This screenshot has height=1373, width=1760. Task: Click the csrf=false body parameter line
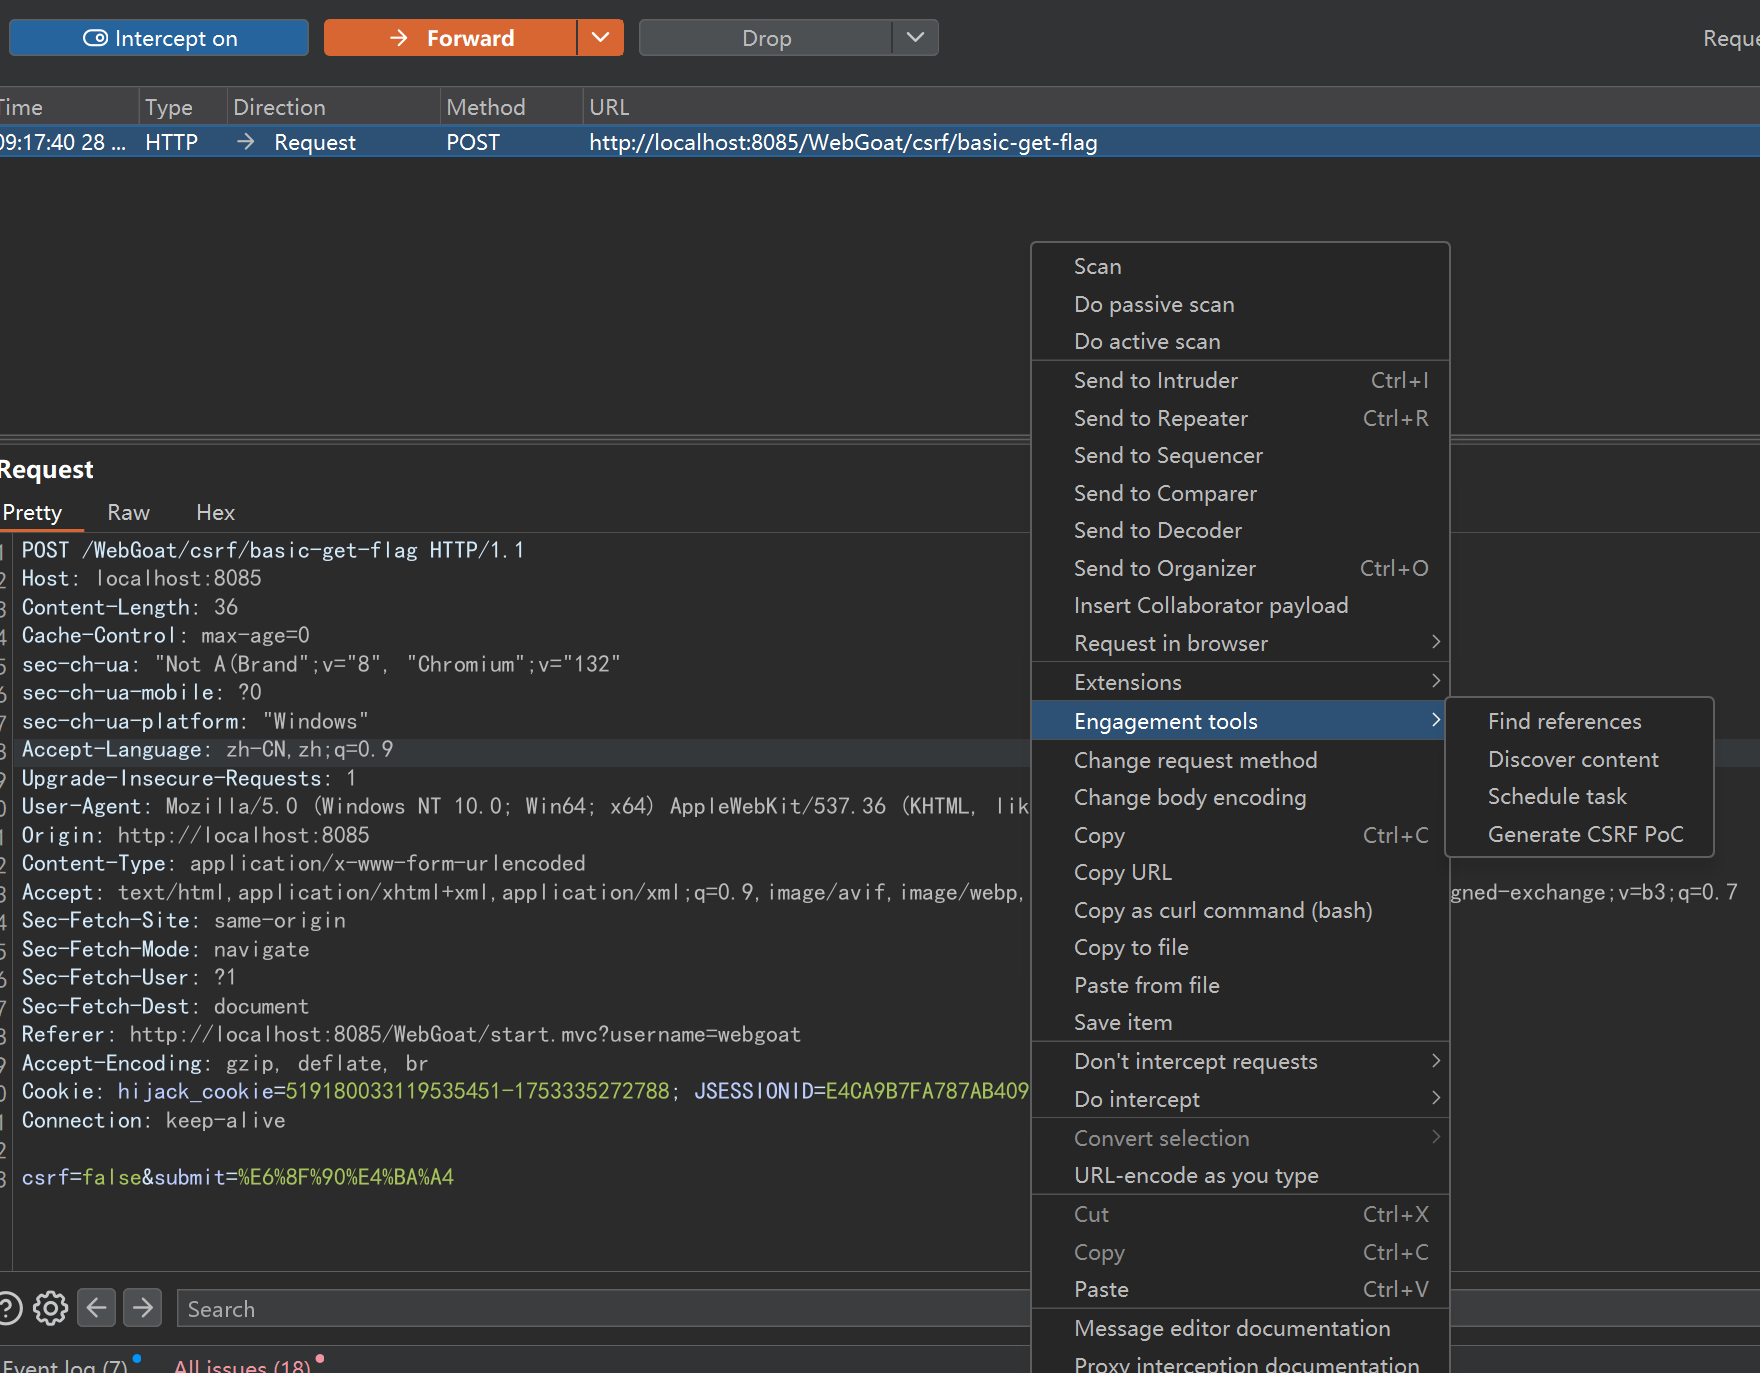[x=238, y=1177]
